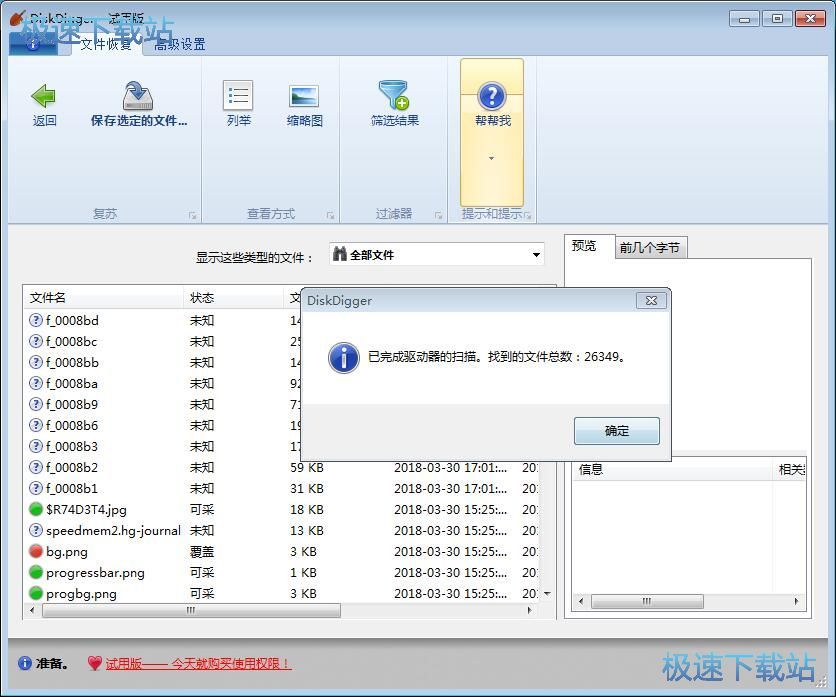
Task: Click the 信息 column header
Action: pyautogui.click(x=673, y=470)
